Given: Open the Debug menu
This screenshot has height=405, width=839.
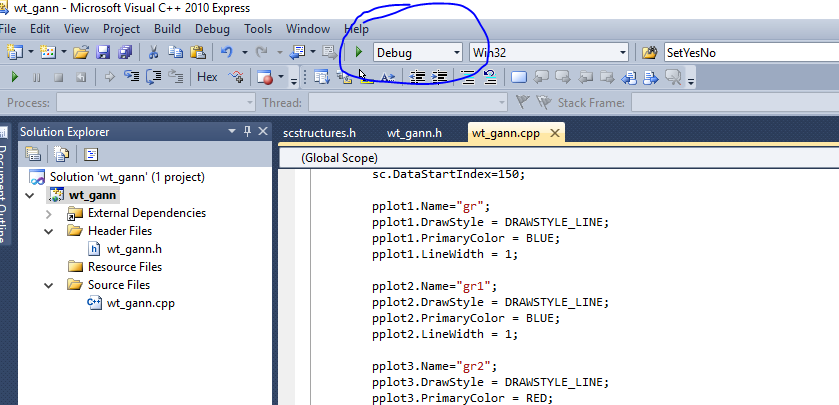Looking at the screenshot, I should coord(212,29).
